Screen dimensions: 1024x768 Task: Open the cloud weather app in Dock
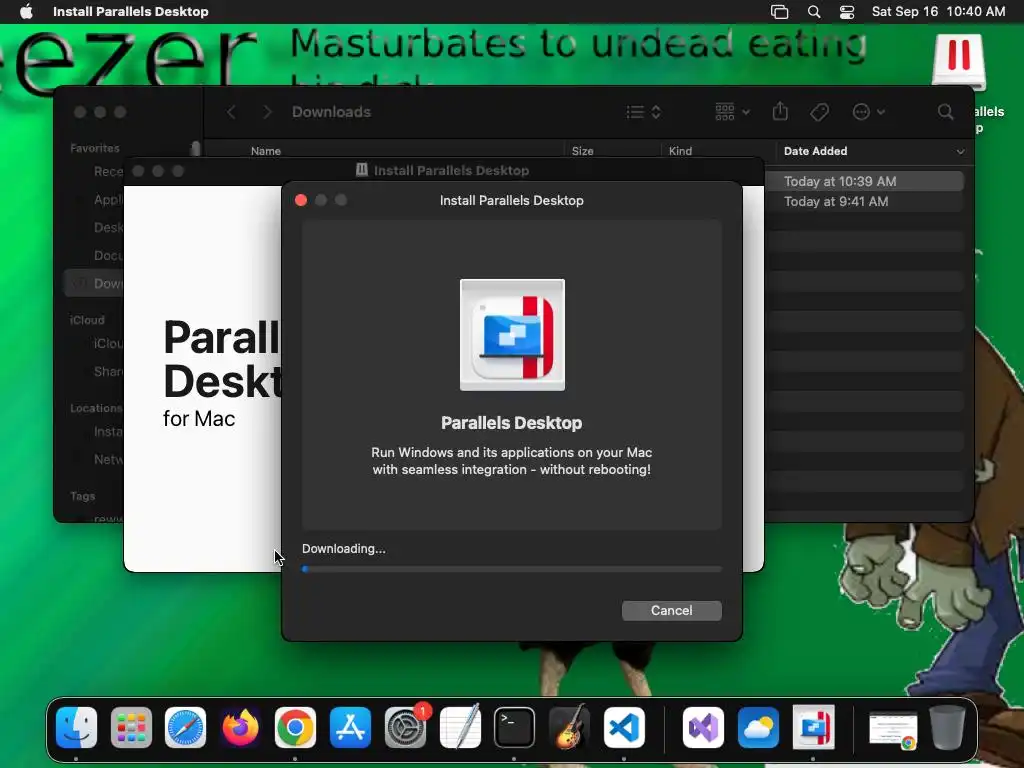[x=758, y=728]
